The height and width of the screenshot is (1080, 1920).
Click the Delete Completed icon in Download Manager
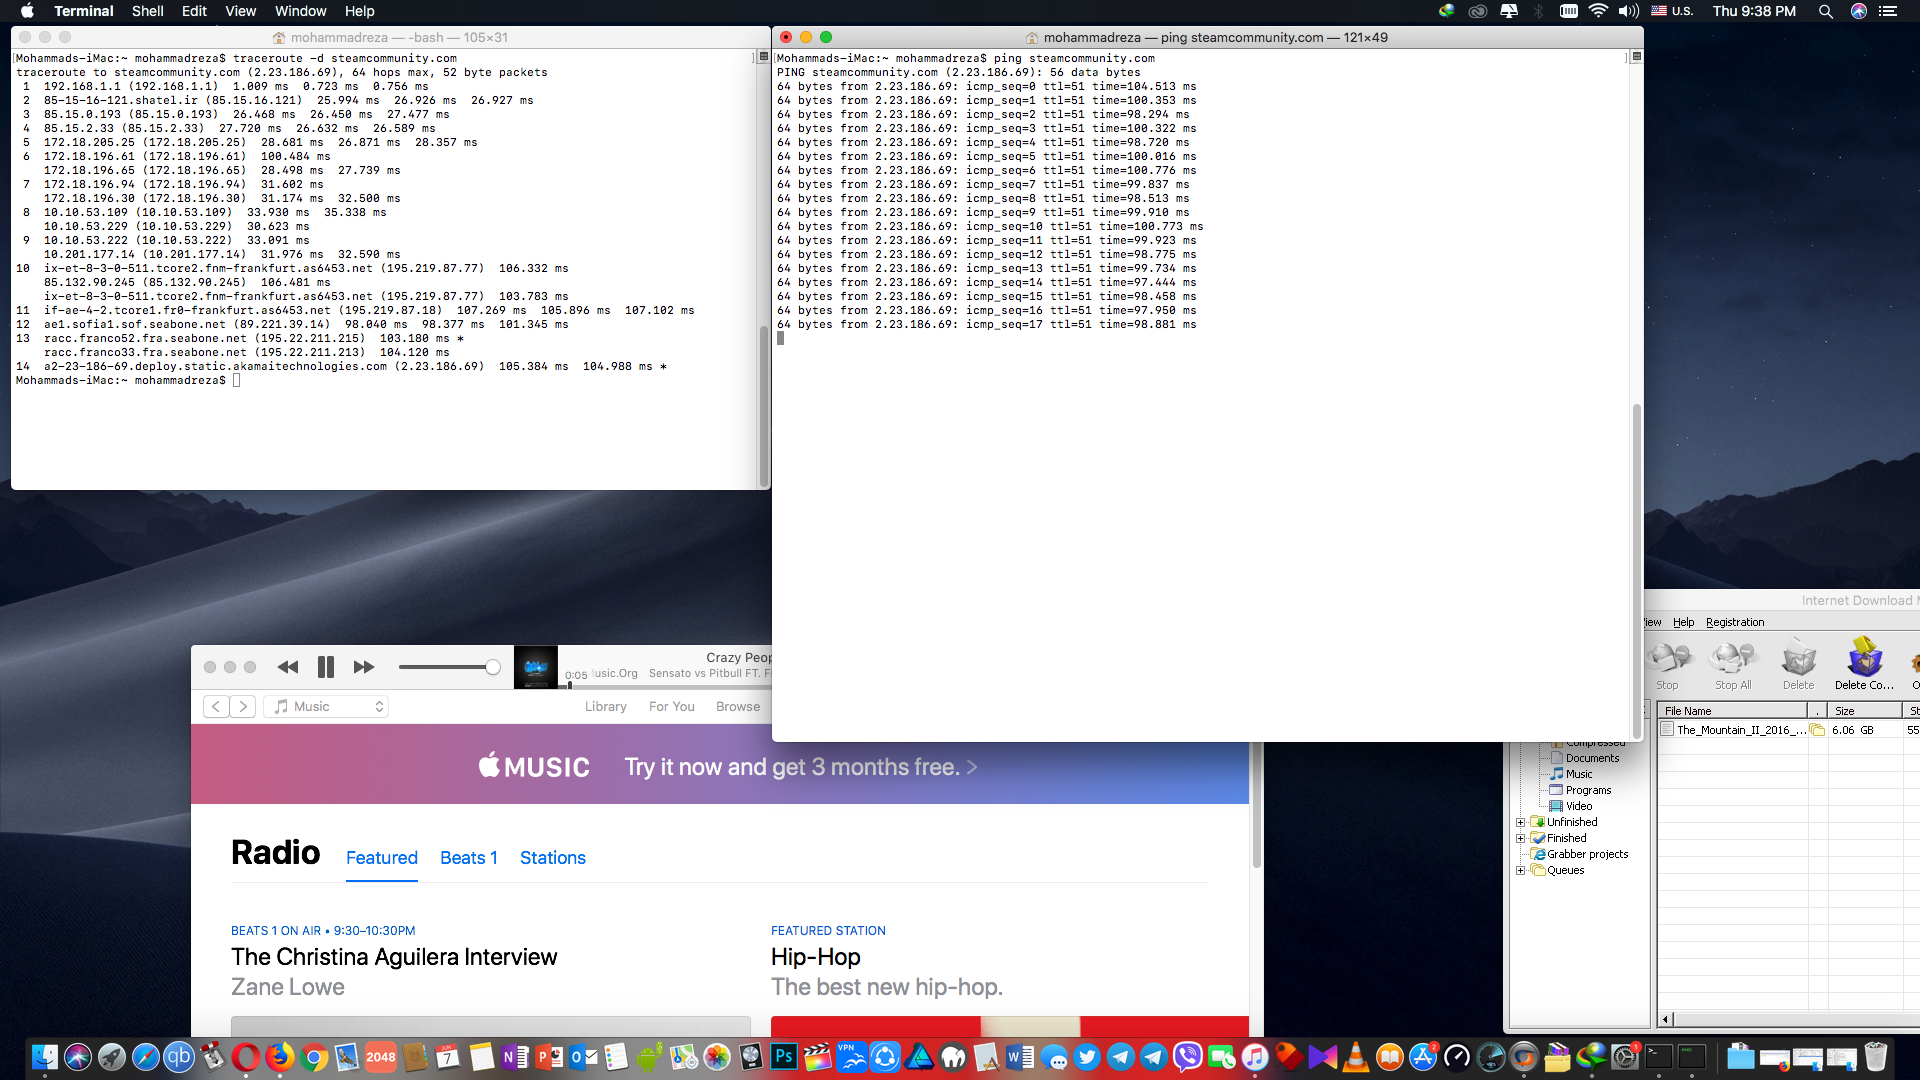[1864, 665]
